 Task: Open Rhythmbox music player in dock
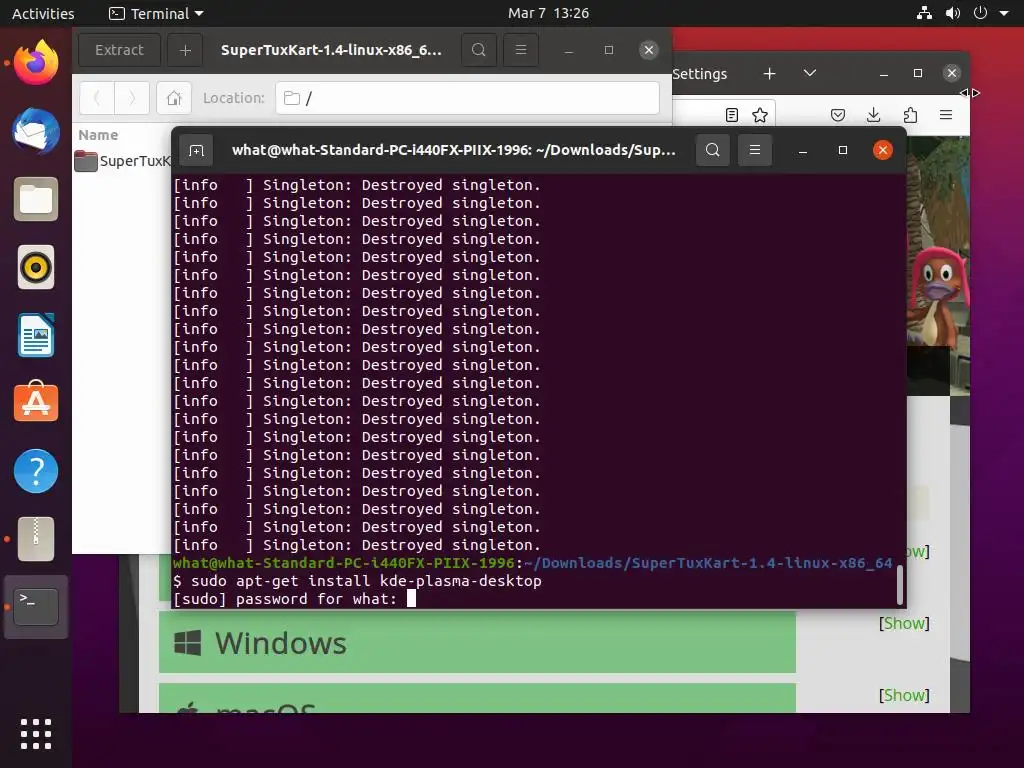(36, 267)
